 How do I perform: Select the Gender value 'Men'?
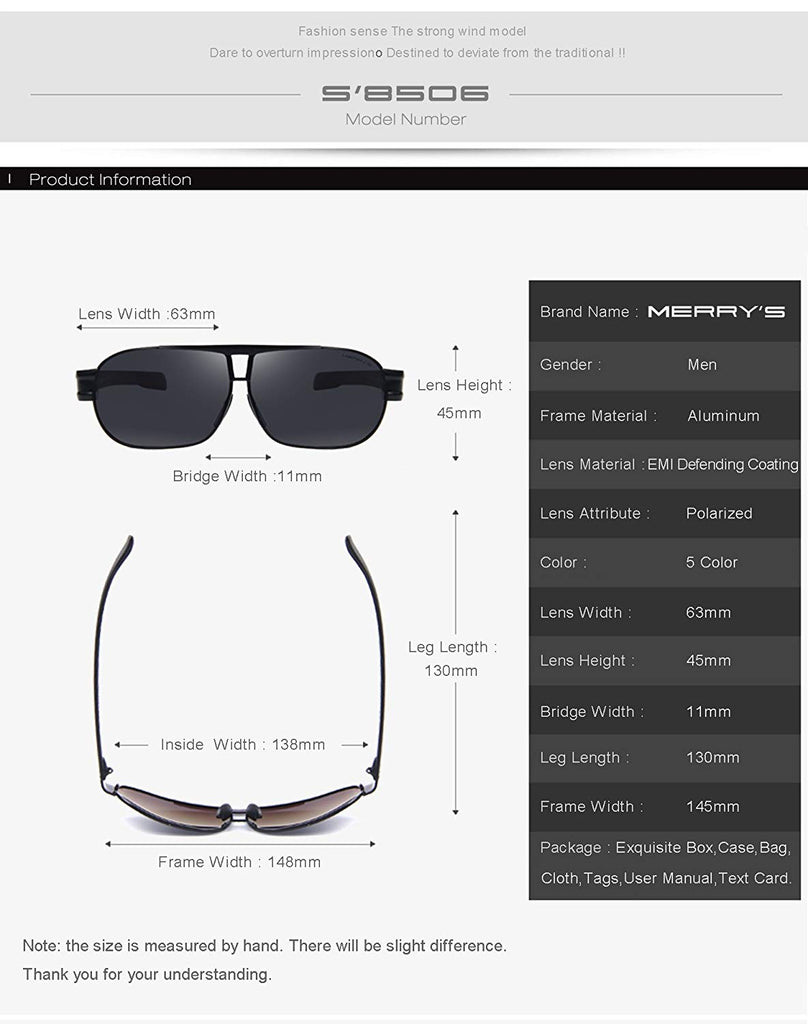pyautogui.click(x=702, y=364)
